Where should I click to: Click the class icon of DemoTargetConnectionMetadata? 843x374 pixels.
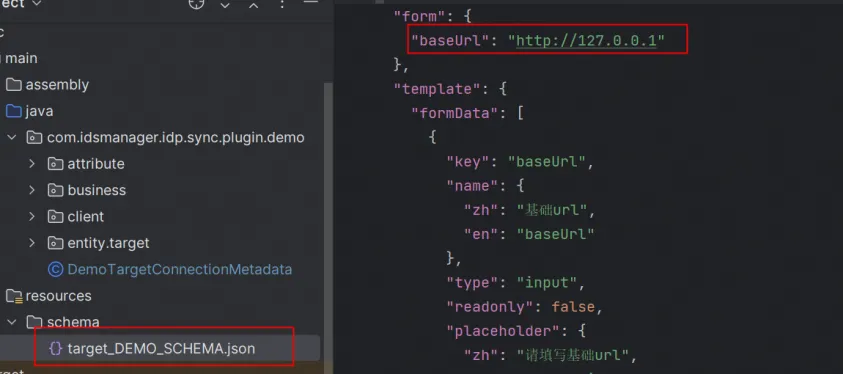pos(55,269)
